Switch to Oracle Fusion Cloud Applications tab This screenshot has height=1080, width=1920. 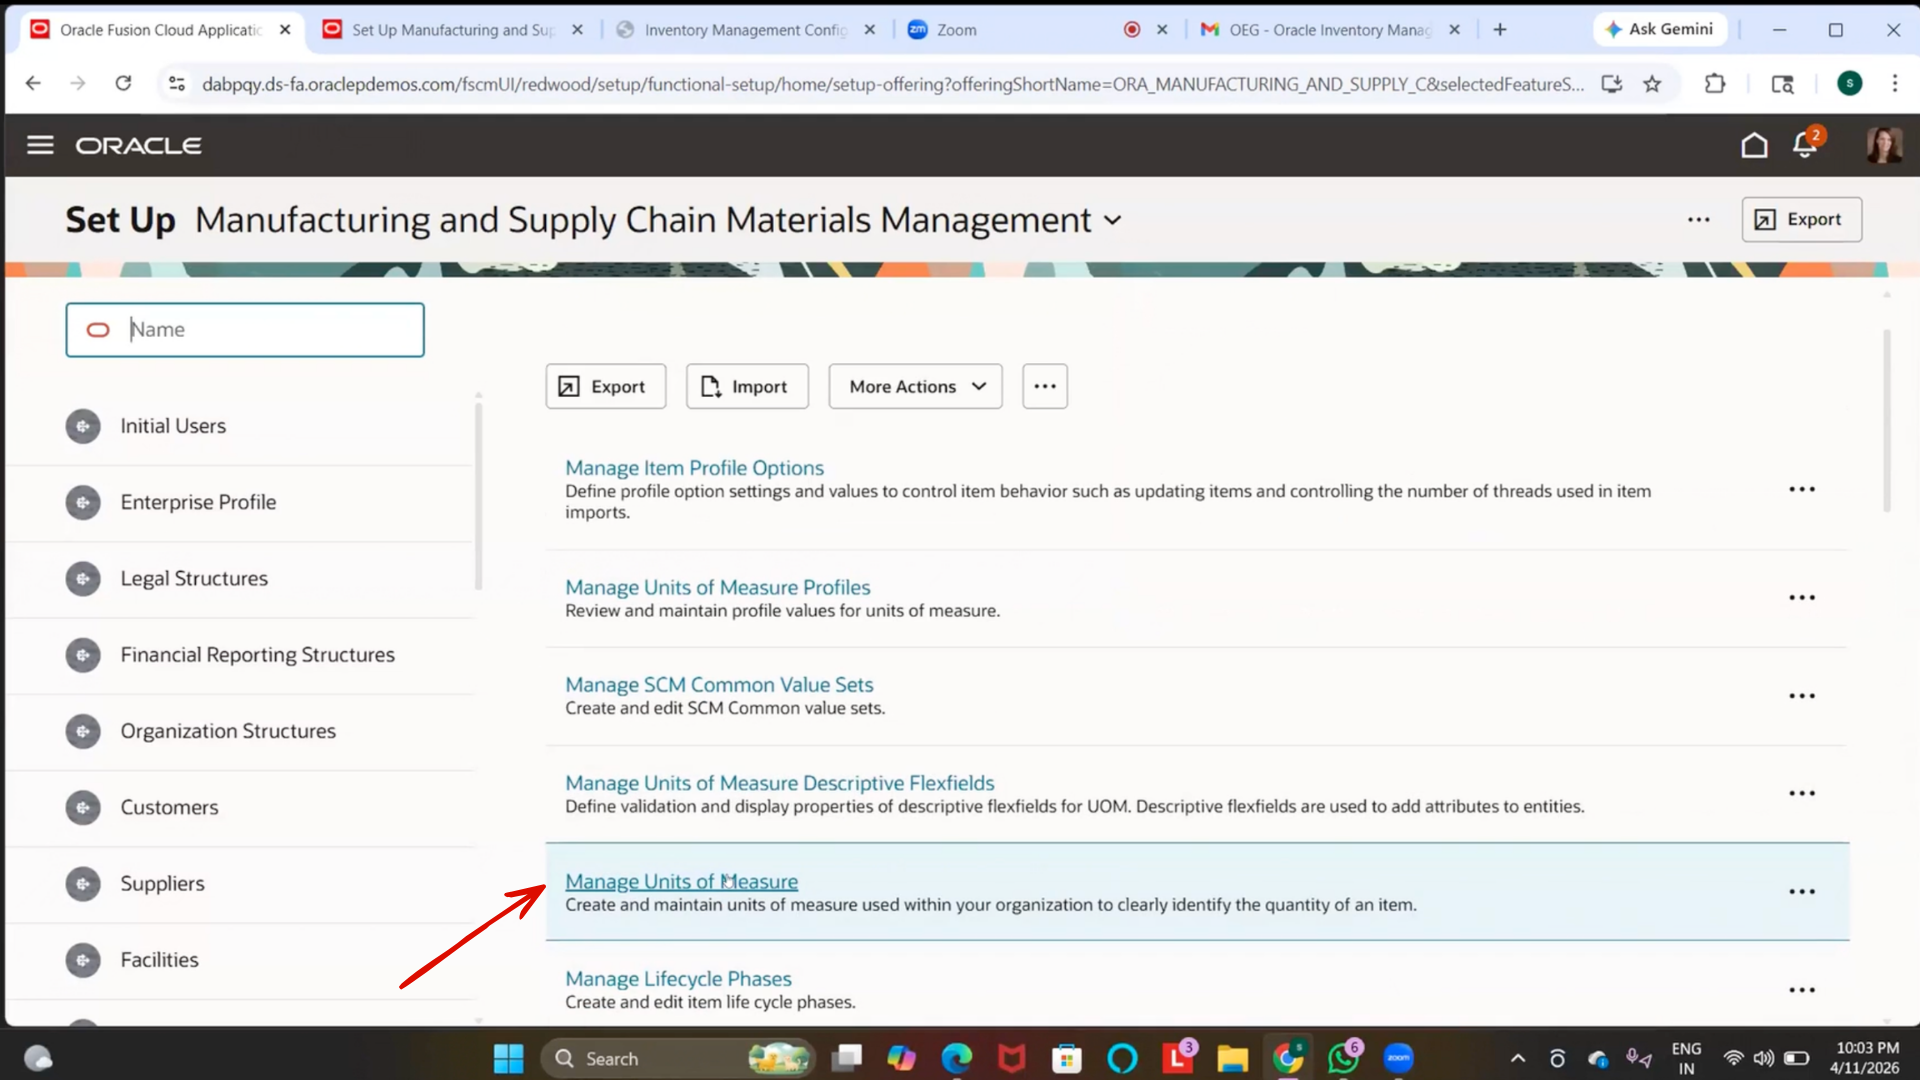coord(160,30)
